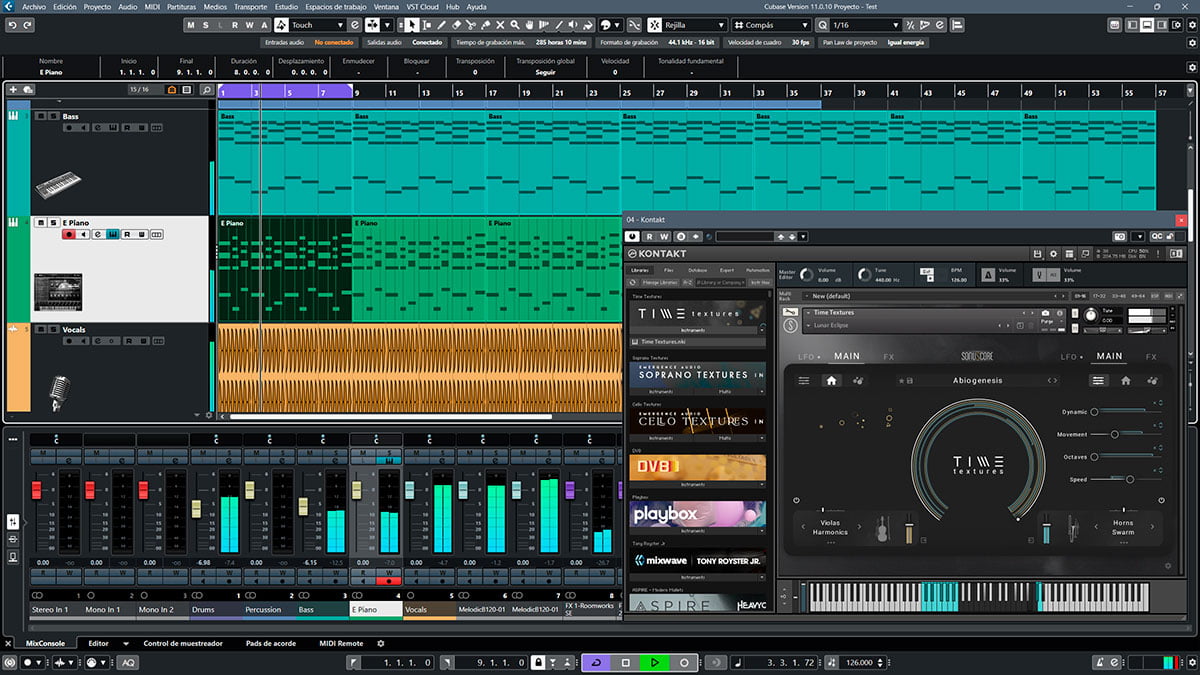Screen dimensions: 1200x675
Task: Click the add track plus icon
Action: point(13,90)
